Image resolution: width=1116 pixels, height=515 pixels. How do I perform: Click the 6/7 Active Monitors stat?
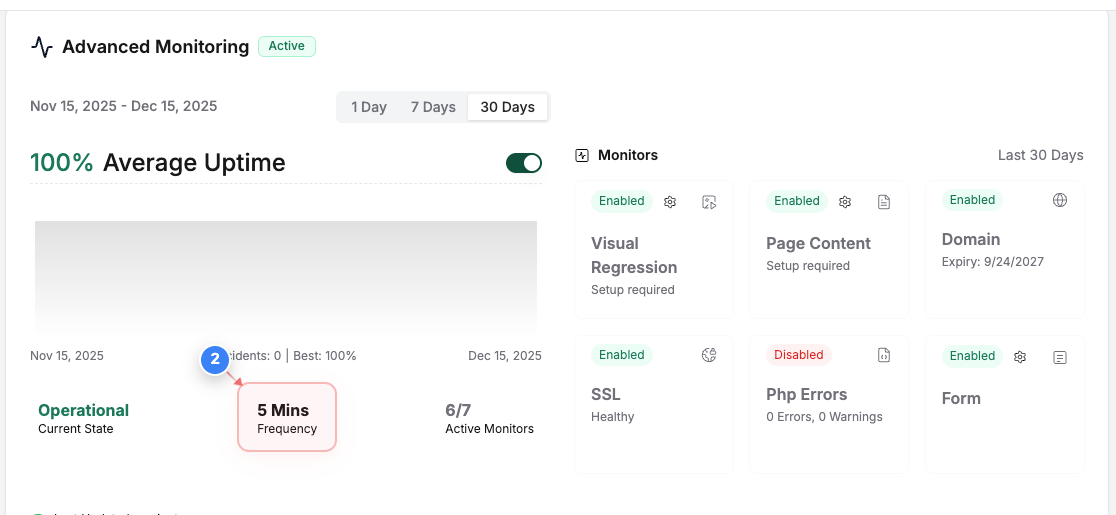pos(490,418)
